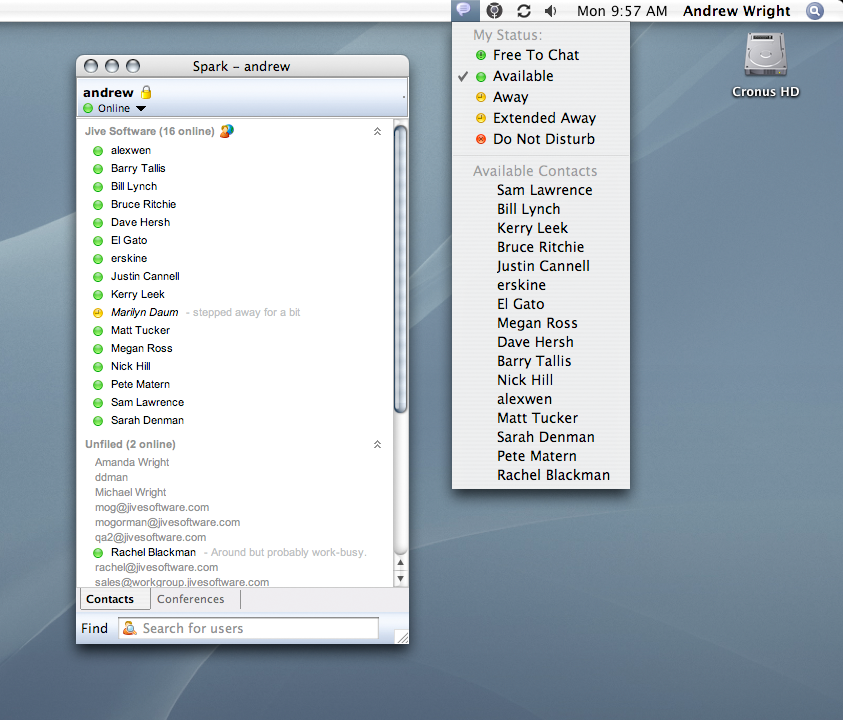Image resolution: width=843 pixels, height=720 pixels.
Task: Click the round menu bar icon beside the chat bubble
Action: point(494,11)
